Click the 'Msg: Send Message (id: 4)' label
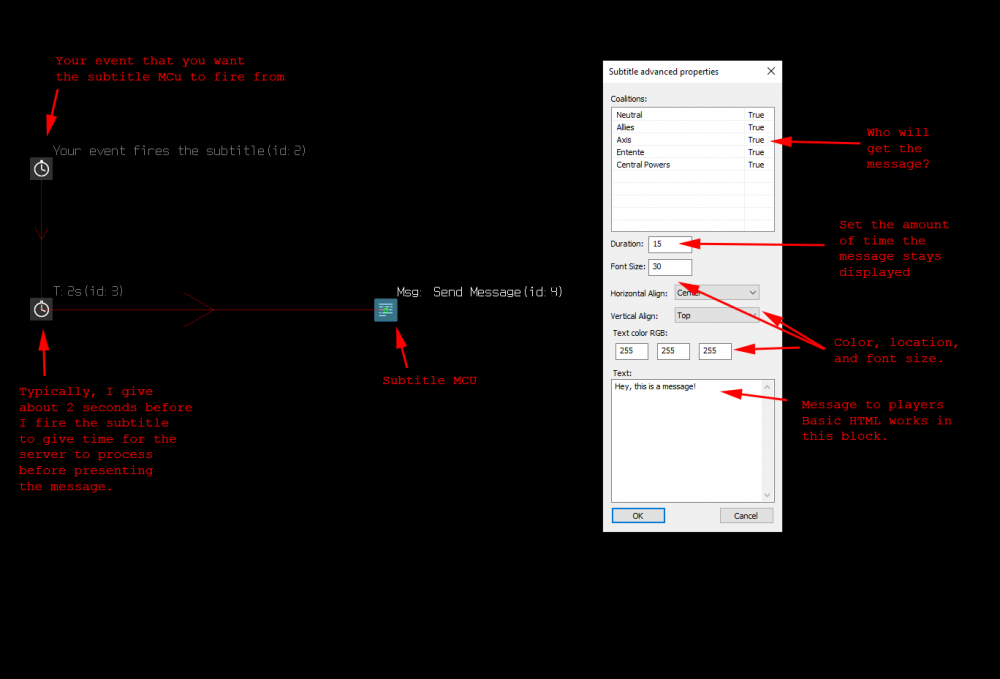The image size is (1000, 679). click(480, 292)
